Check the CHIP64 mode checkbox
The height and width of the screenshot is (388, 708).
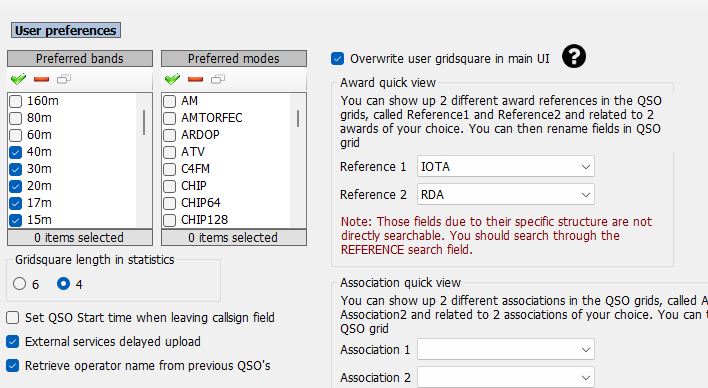[x=170, y=203]
